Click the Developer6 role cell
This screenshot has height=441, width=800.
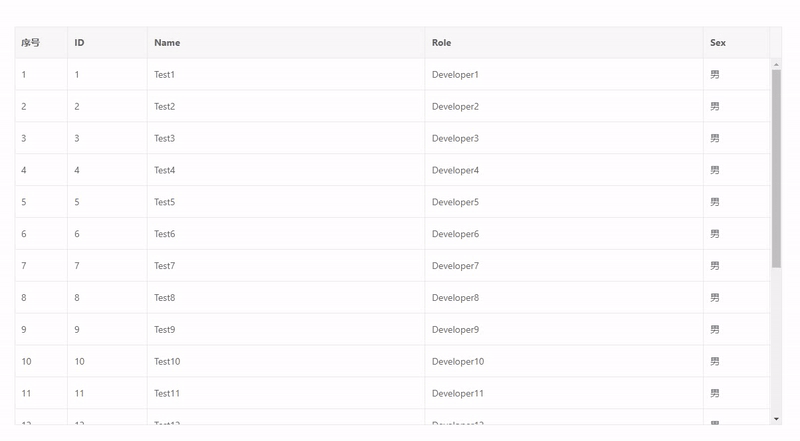(455, 234)
